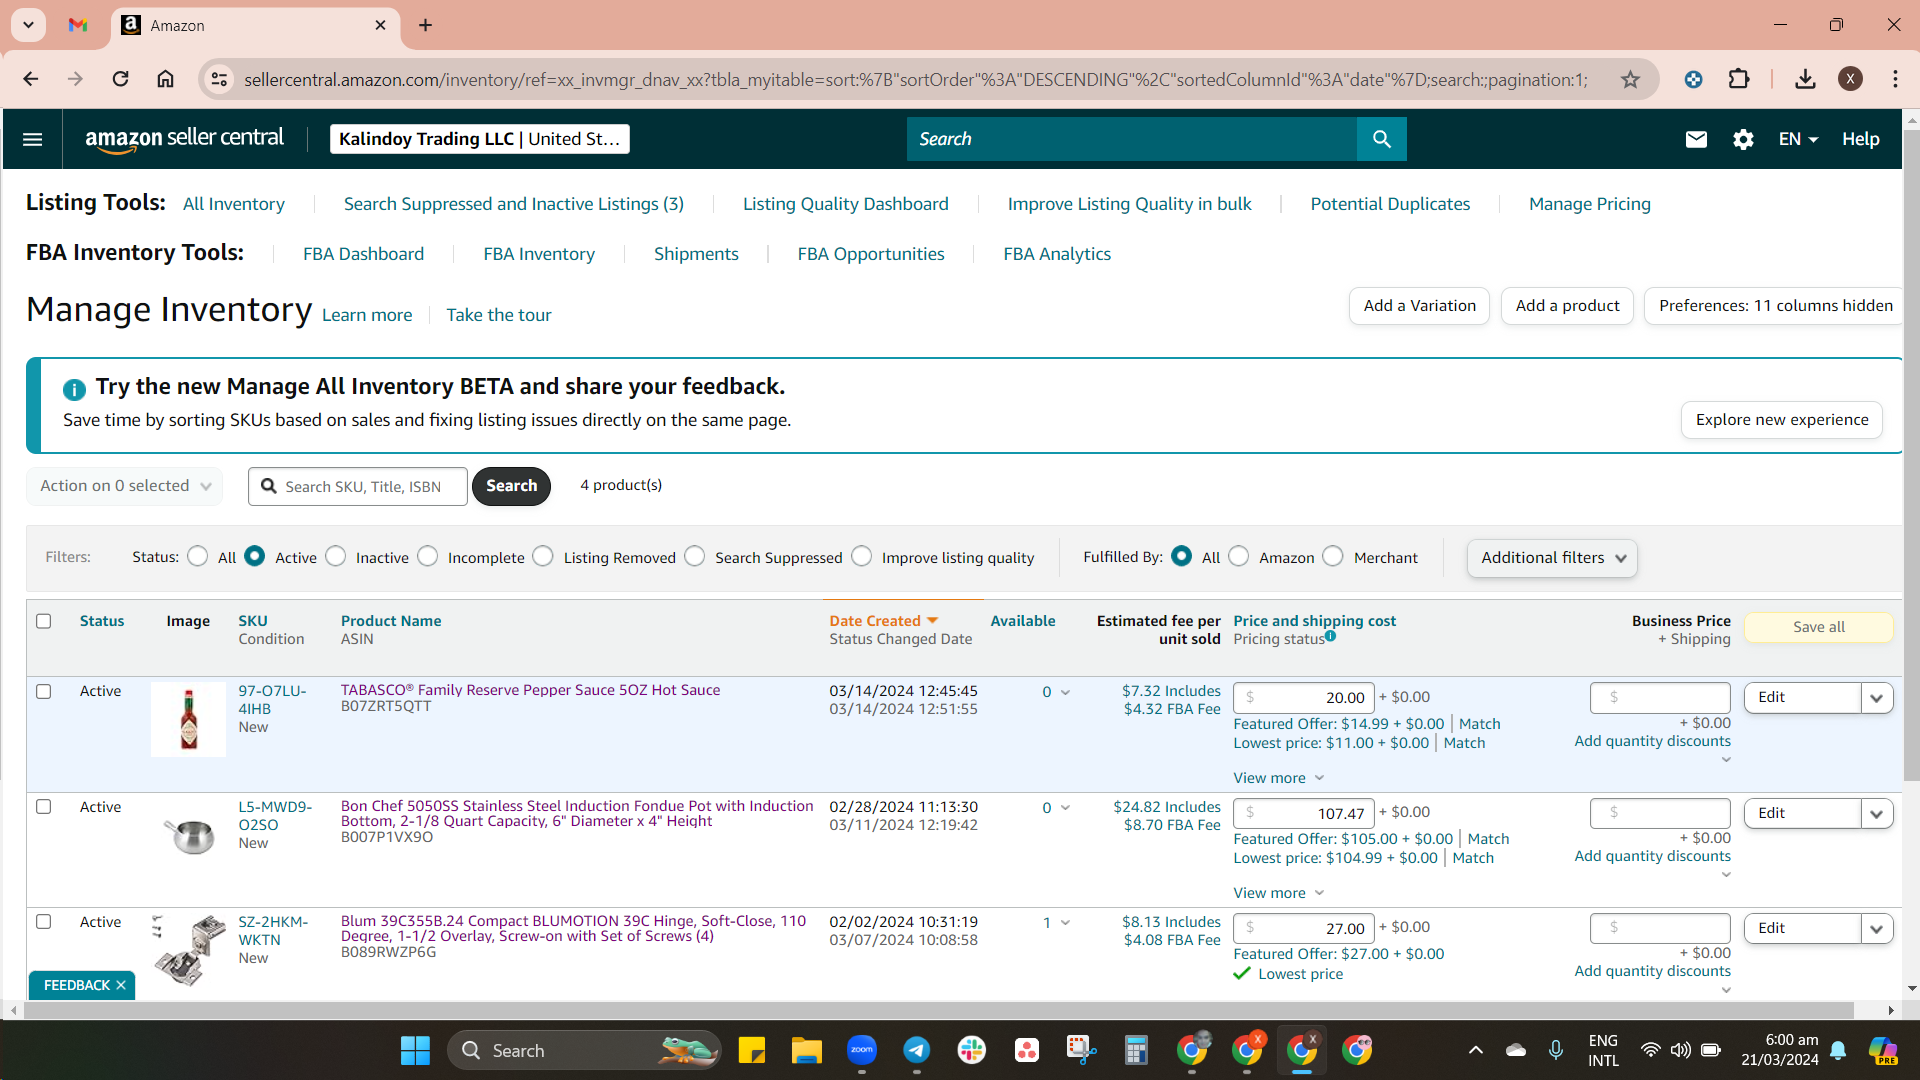Open Windows Start menu
Viewport: 1920px width, 1080px height.
coord(415,1051)
